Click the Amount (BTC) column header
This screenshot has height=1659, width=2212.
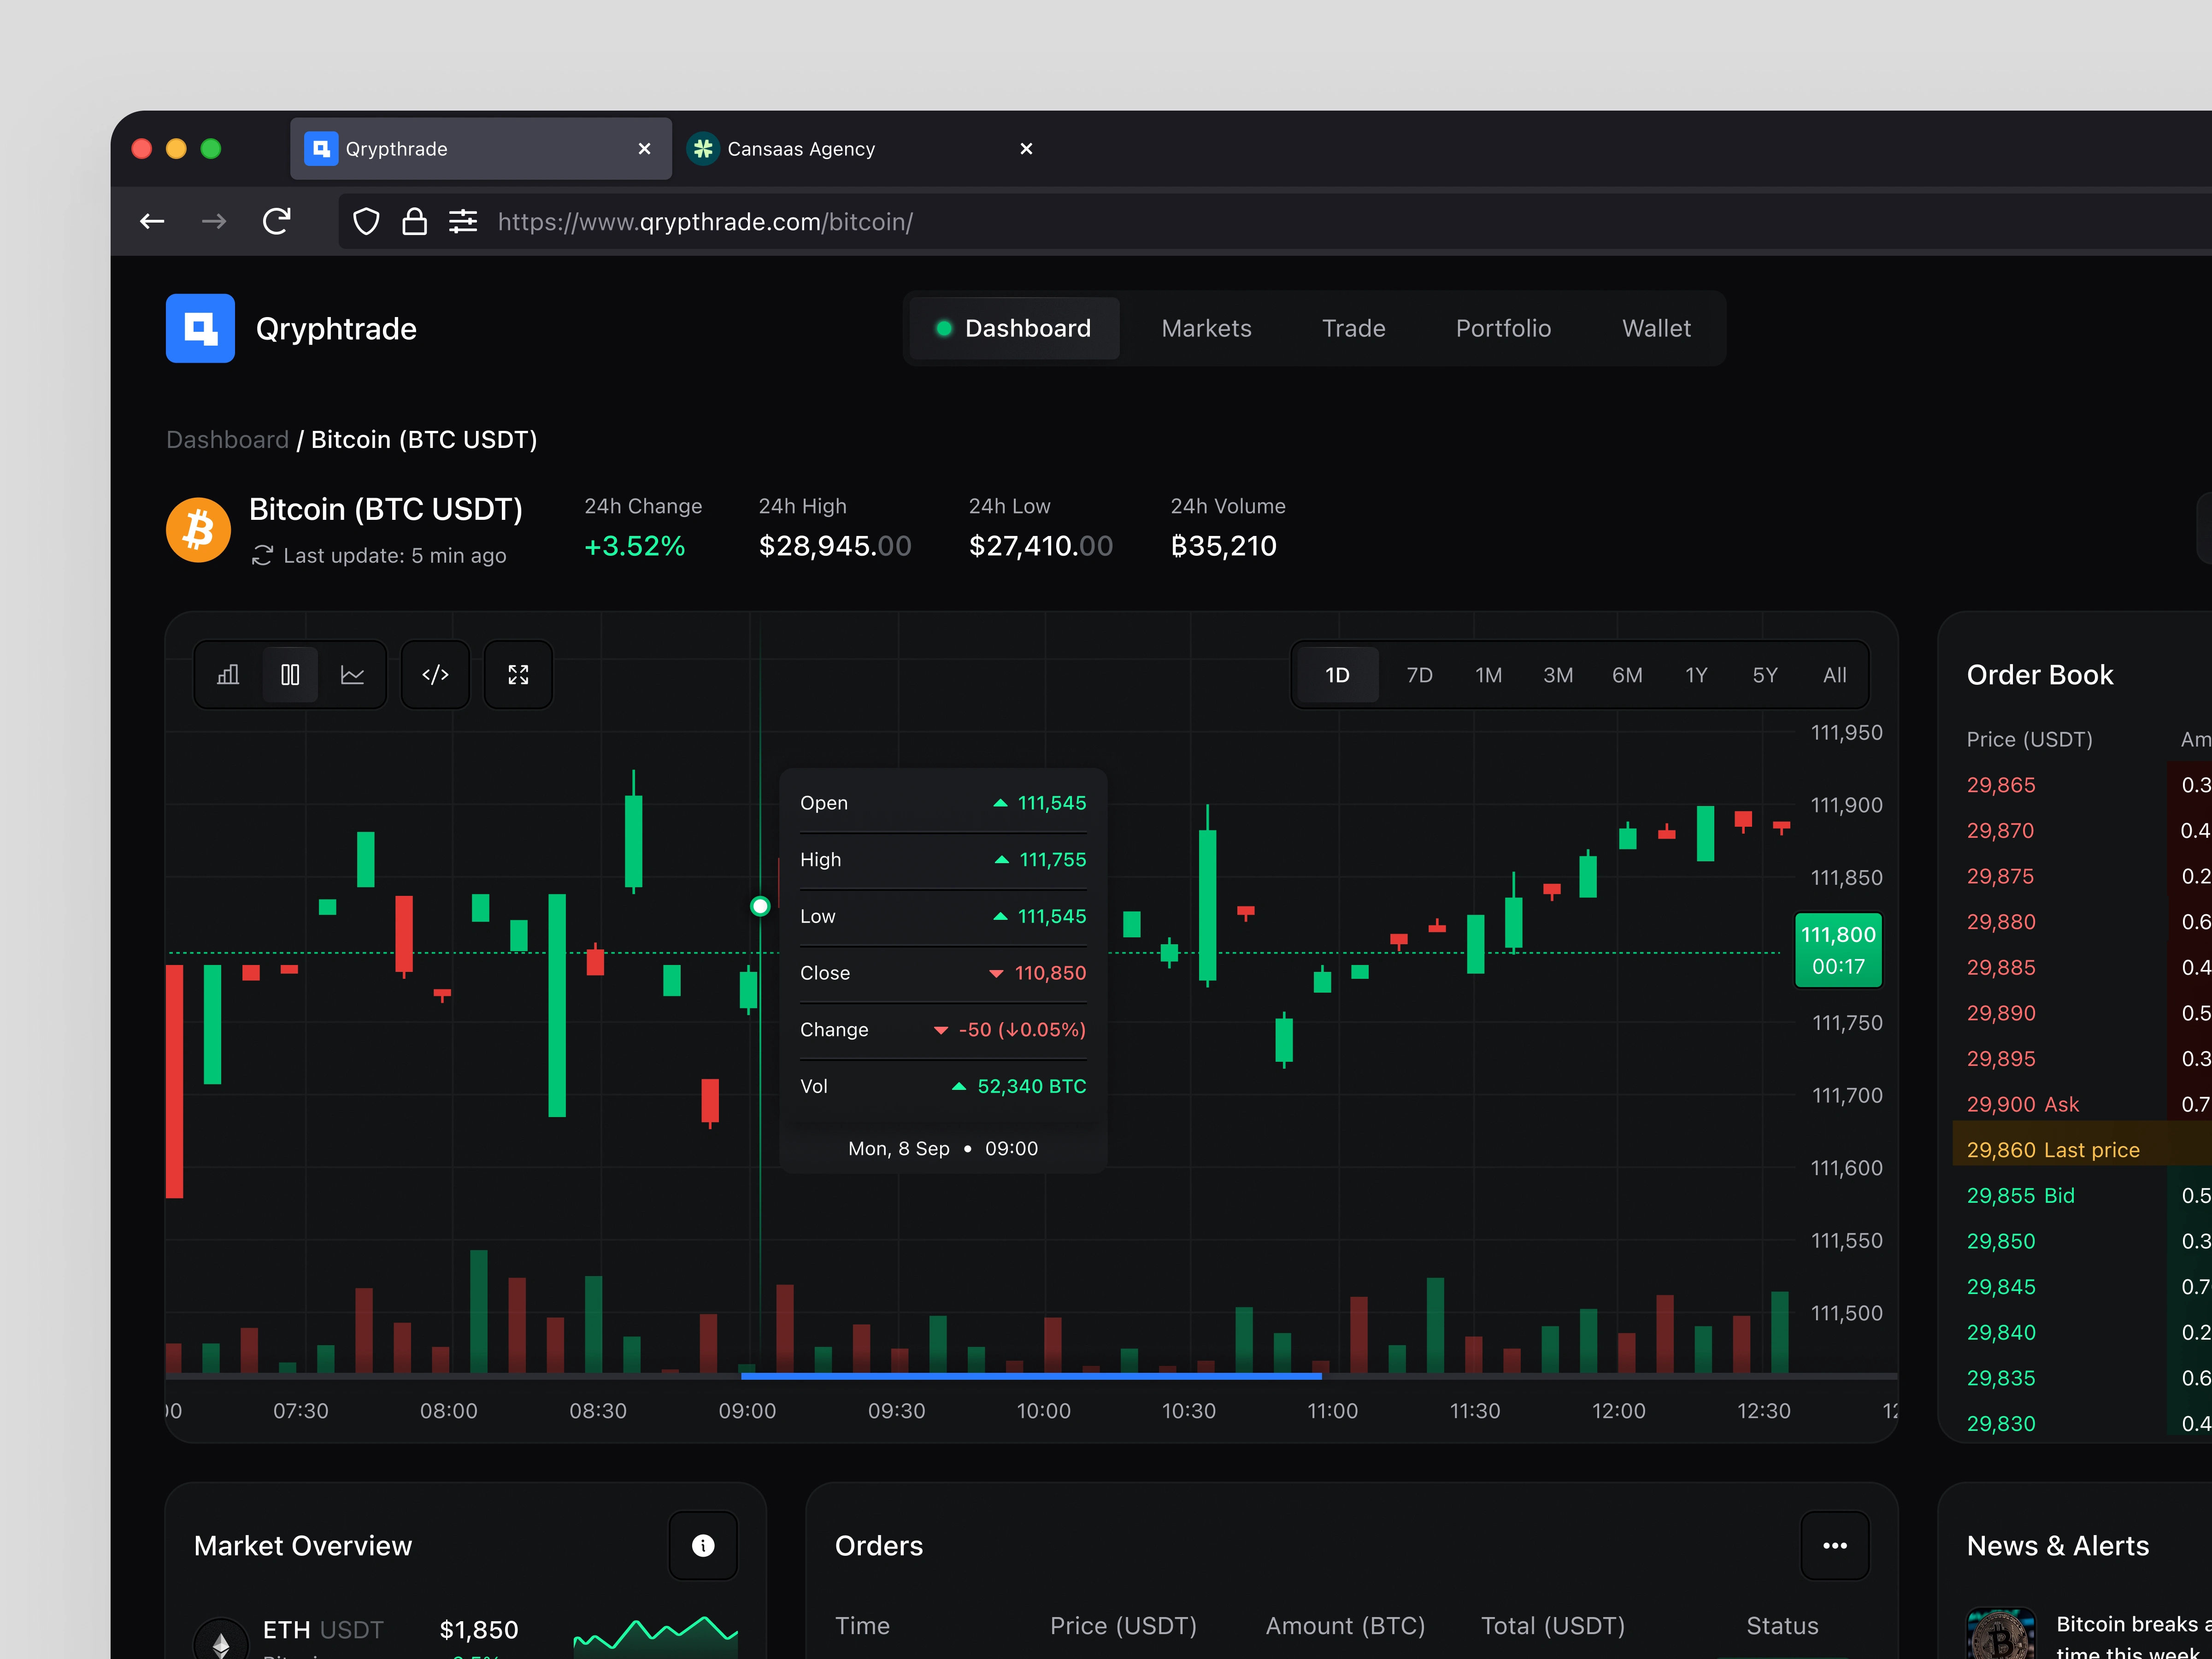1345,1626
